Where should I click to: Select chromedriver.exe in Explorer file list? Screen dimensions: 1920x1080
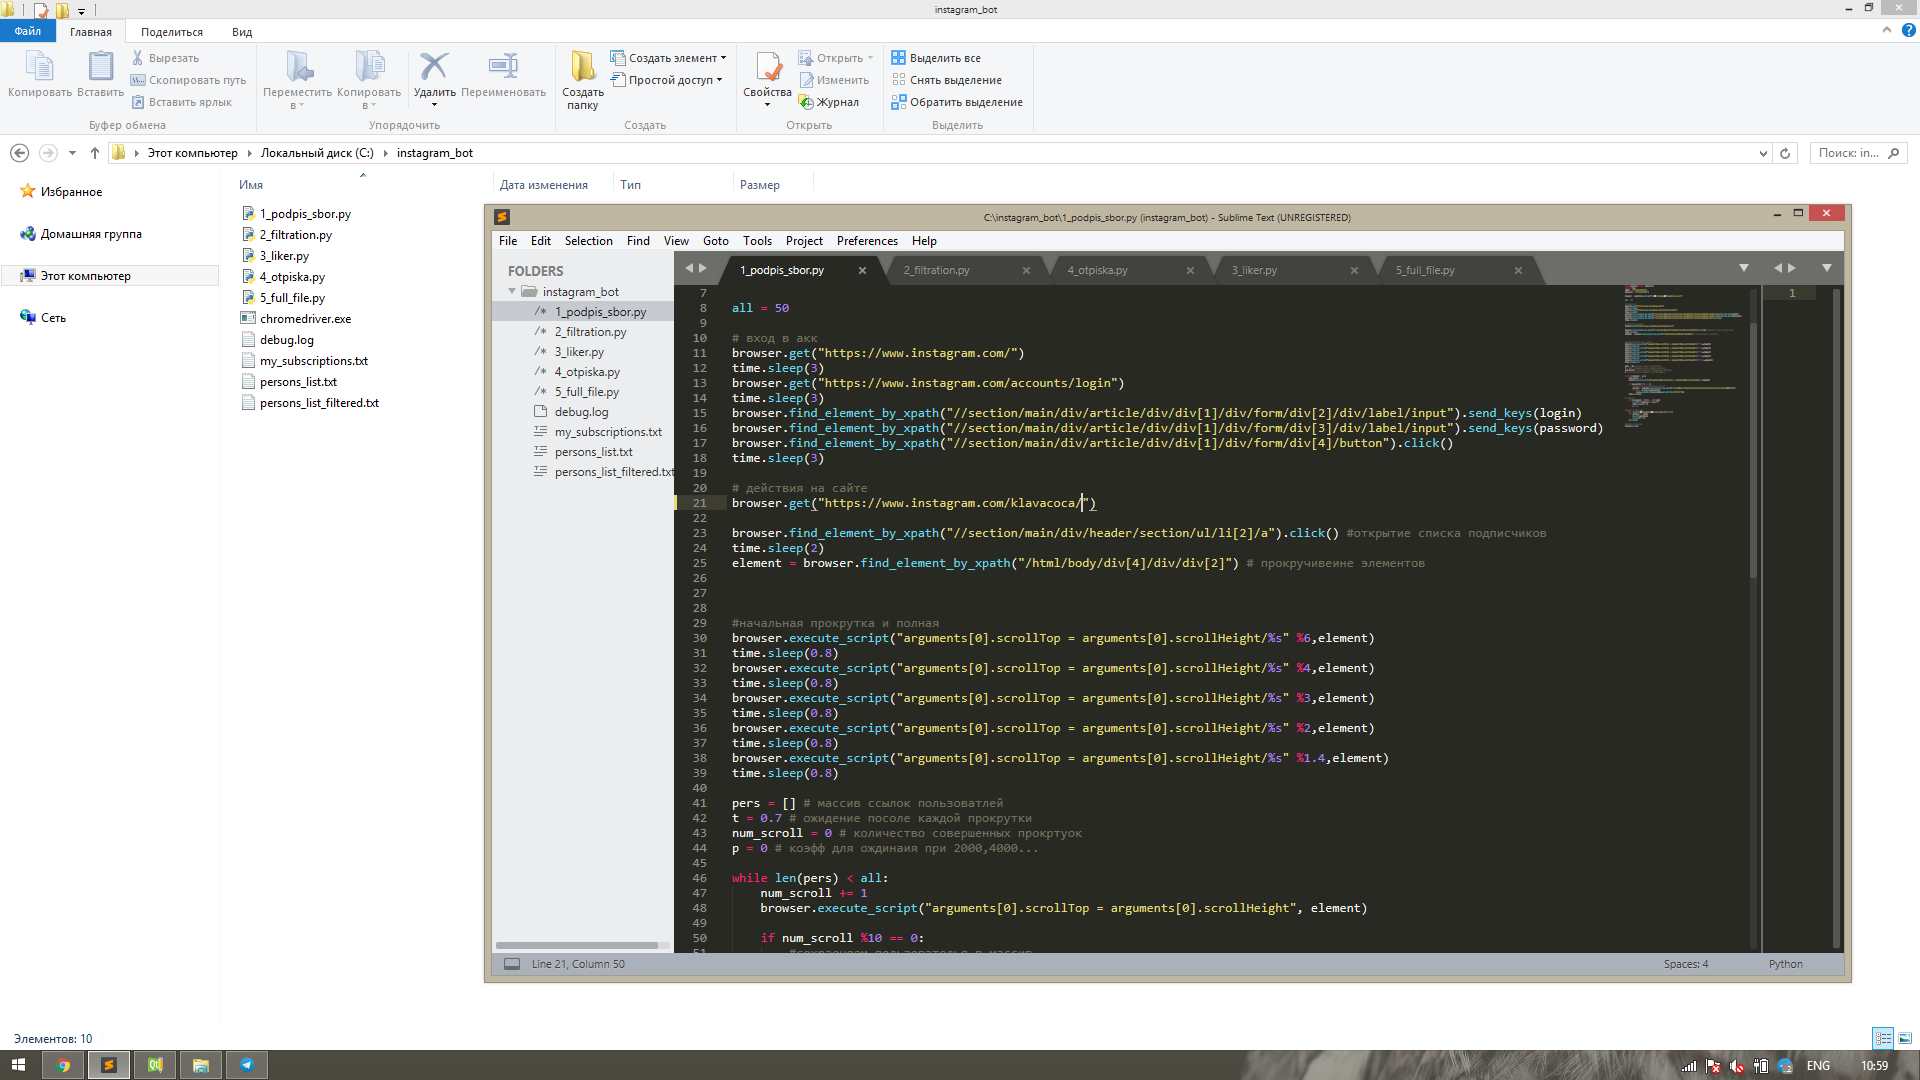coord(305,319)
